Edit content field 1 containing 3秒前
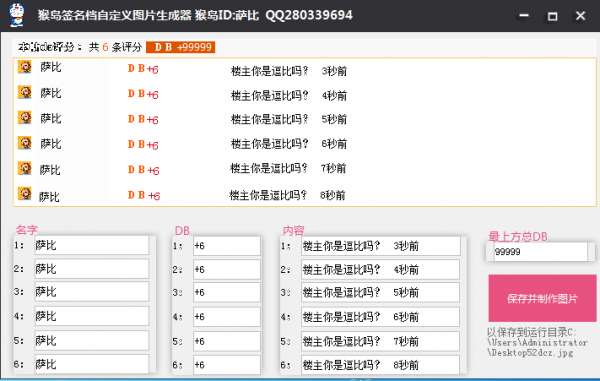 coord(380,246)
